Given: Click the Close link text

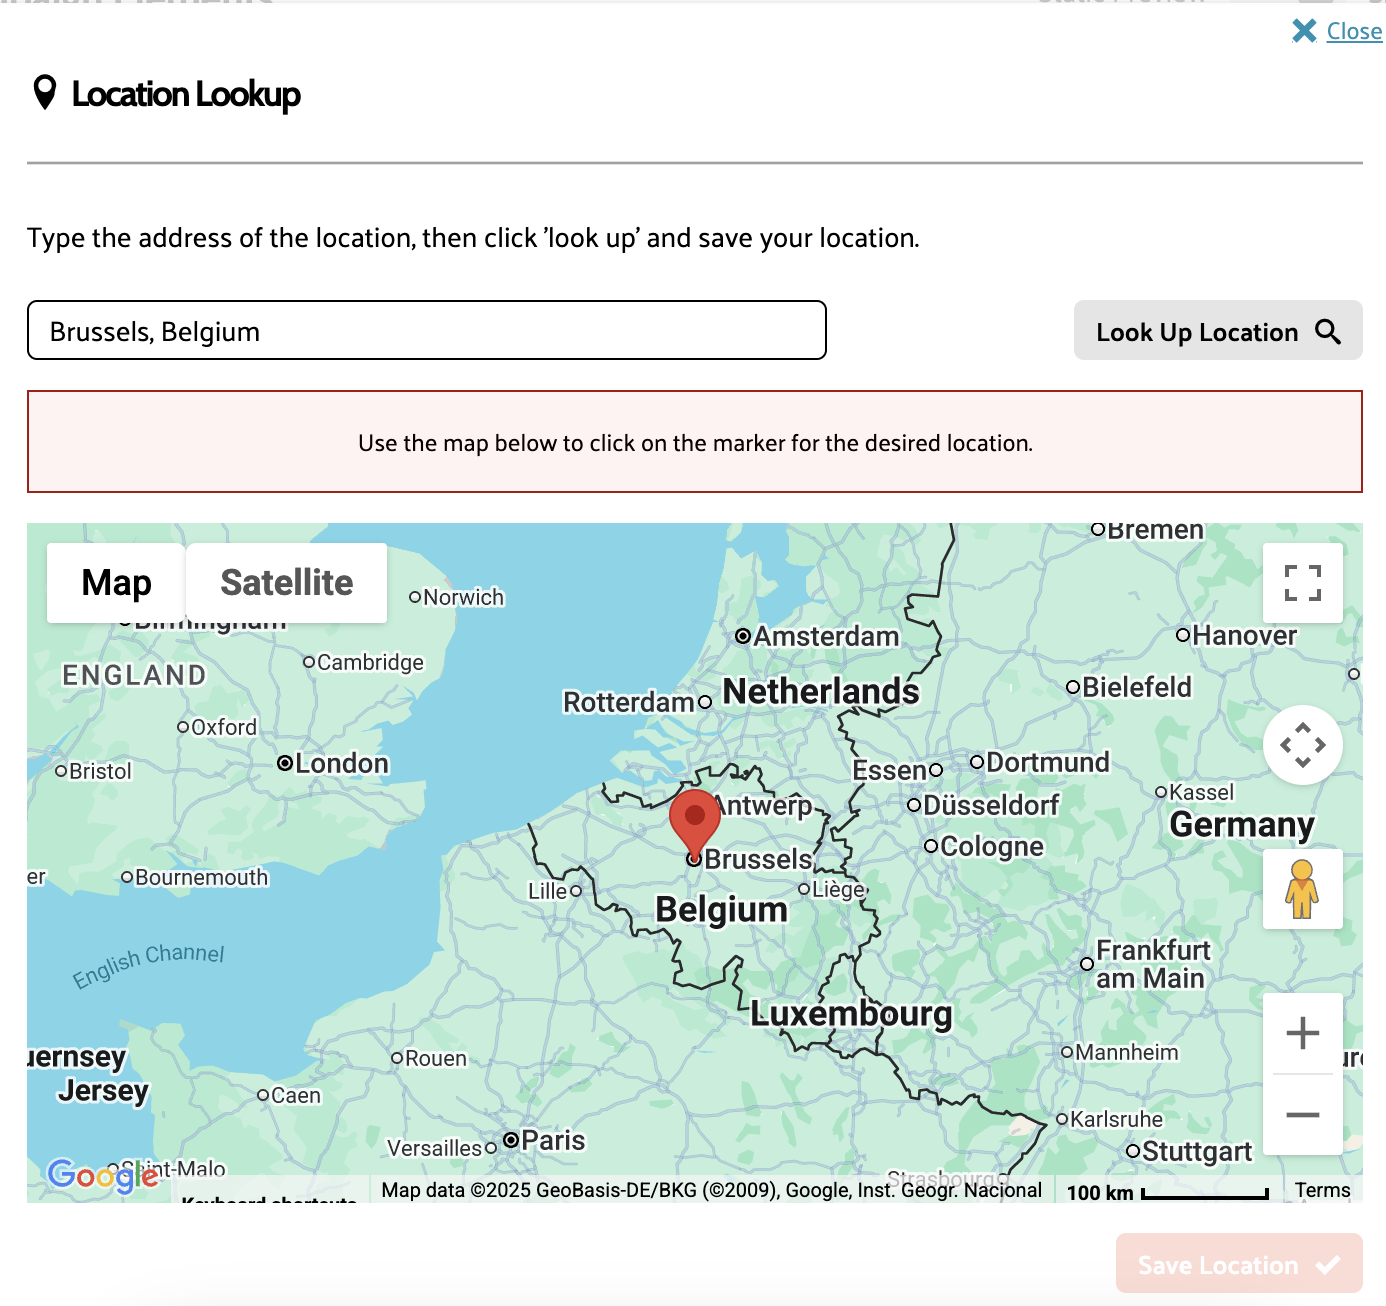Looking at the screenshot, I should tap(1354, 32).
